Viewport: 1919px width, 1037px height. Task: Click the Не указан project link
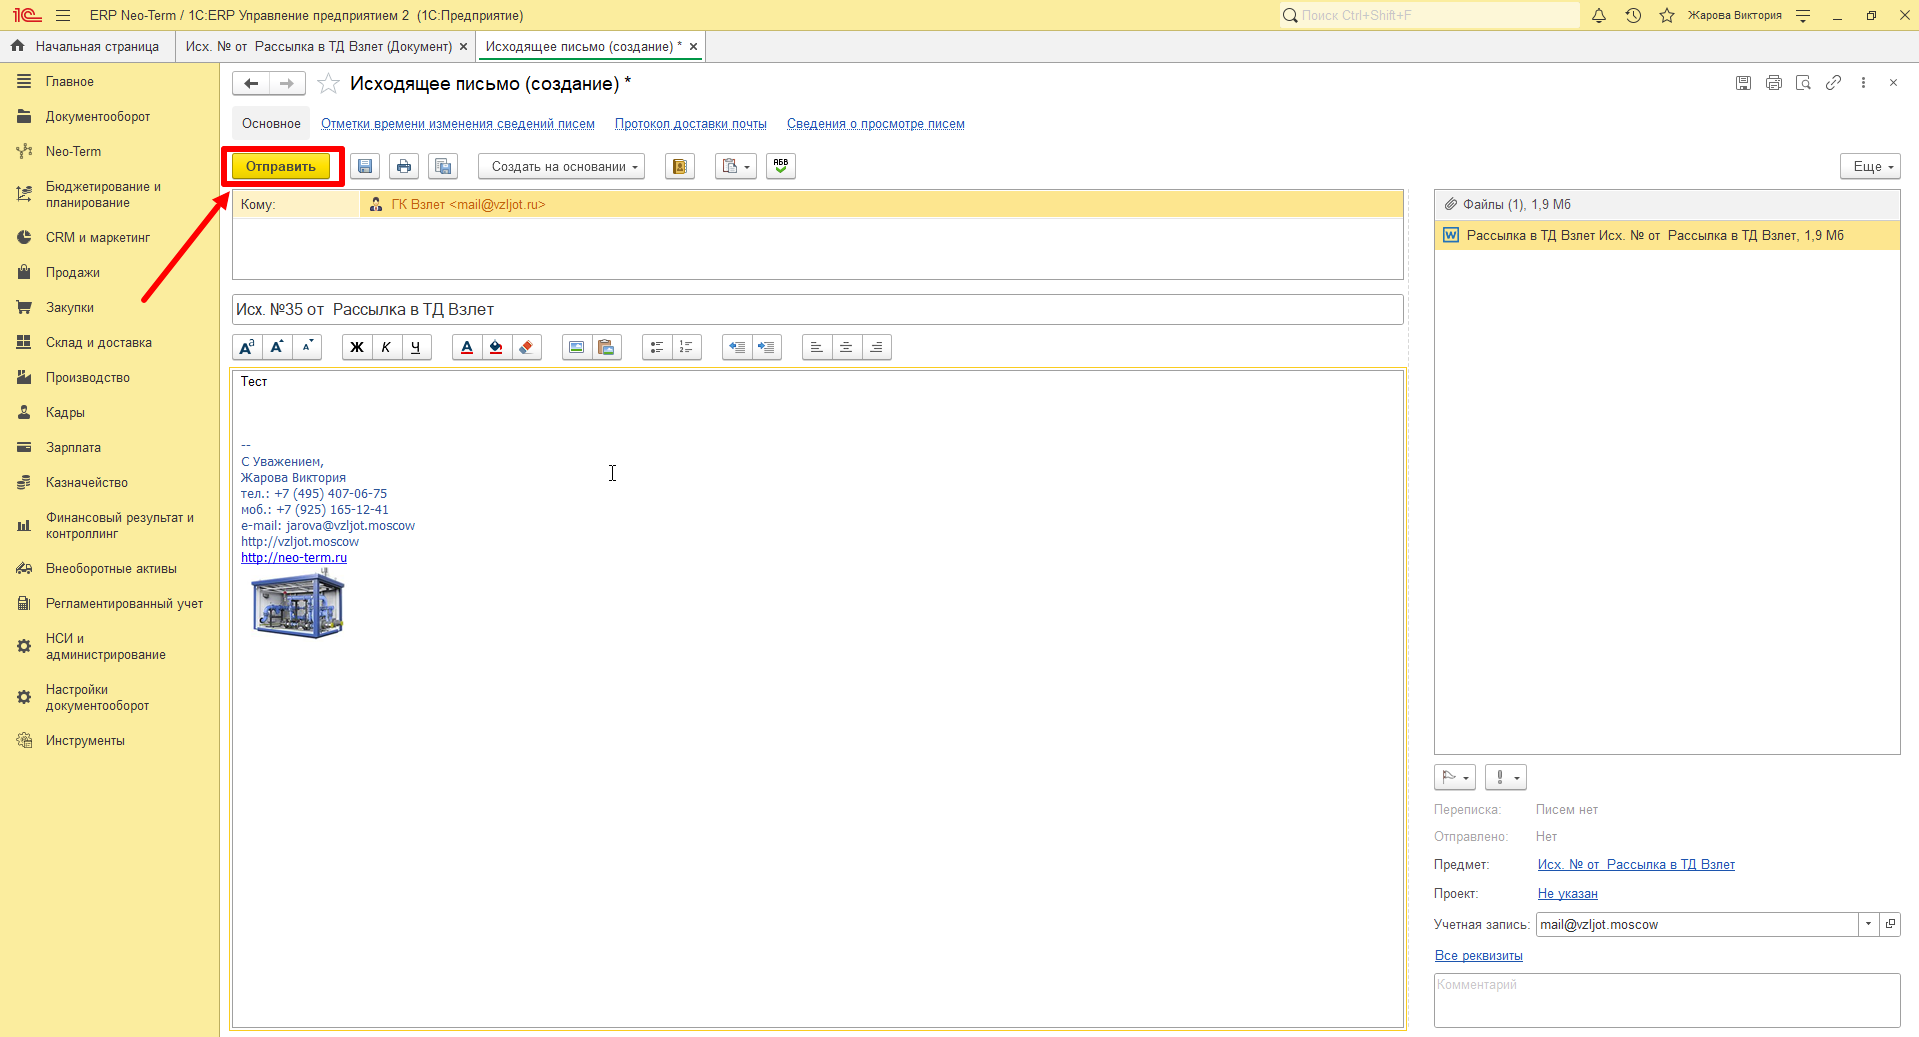coord(1568,894)
